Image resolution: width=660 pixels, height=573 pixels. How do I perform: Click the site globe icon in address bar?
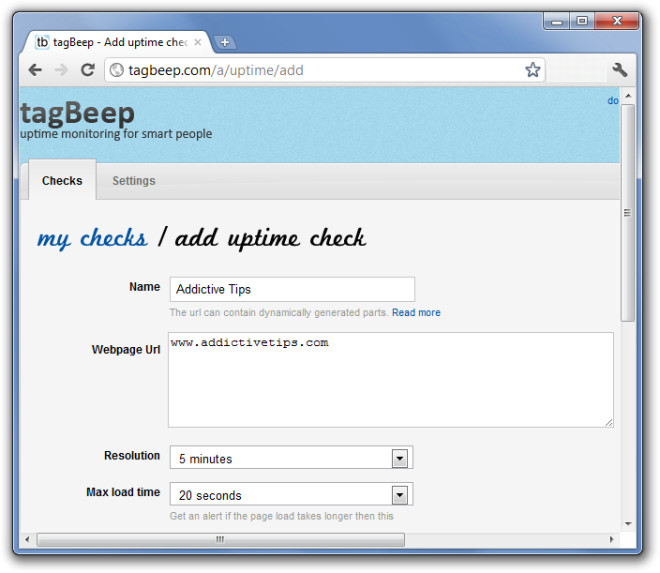coord(117,70)
